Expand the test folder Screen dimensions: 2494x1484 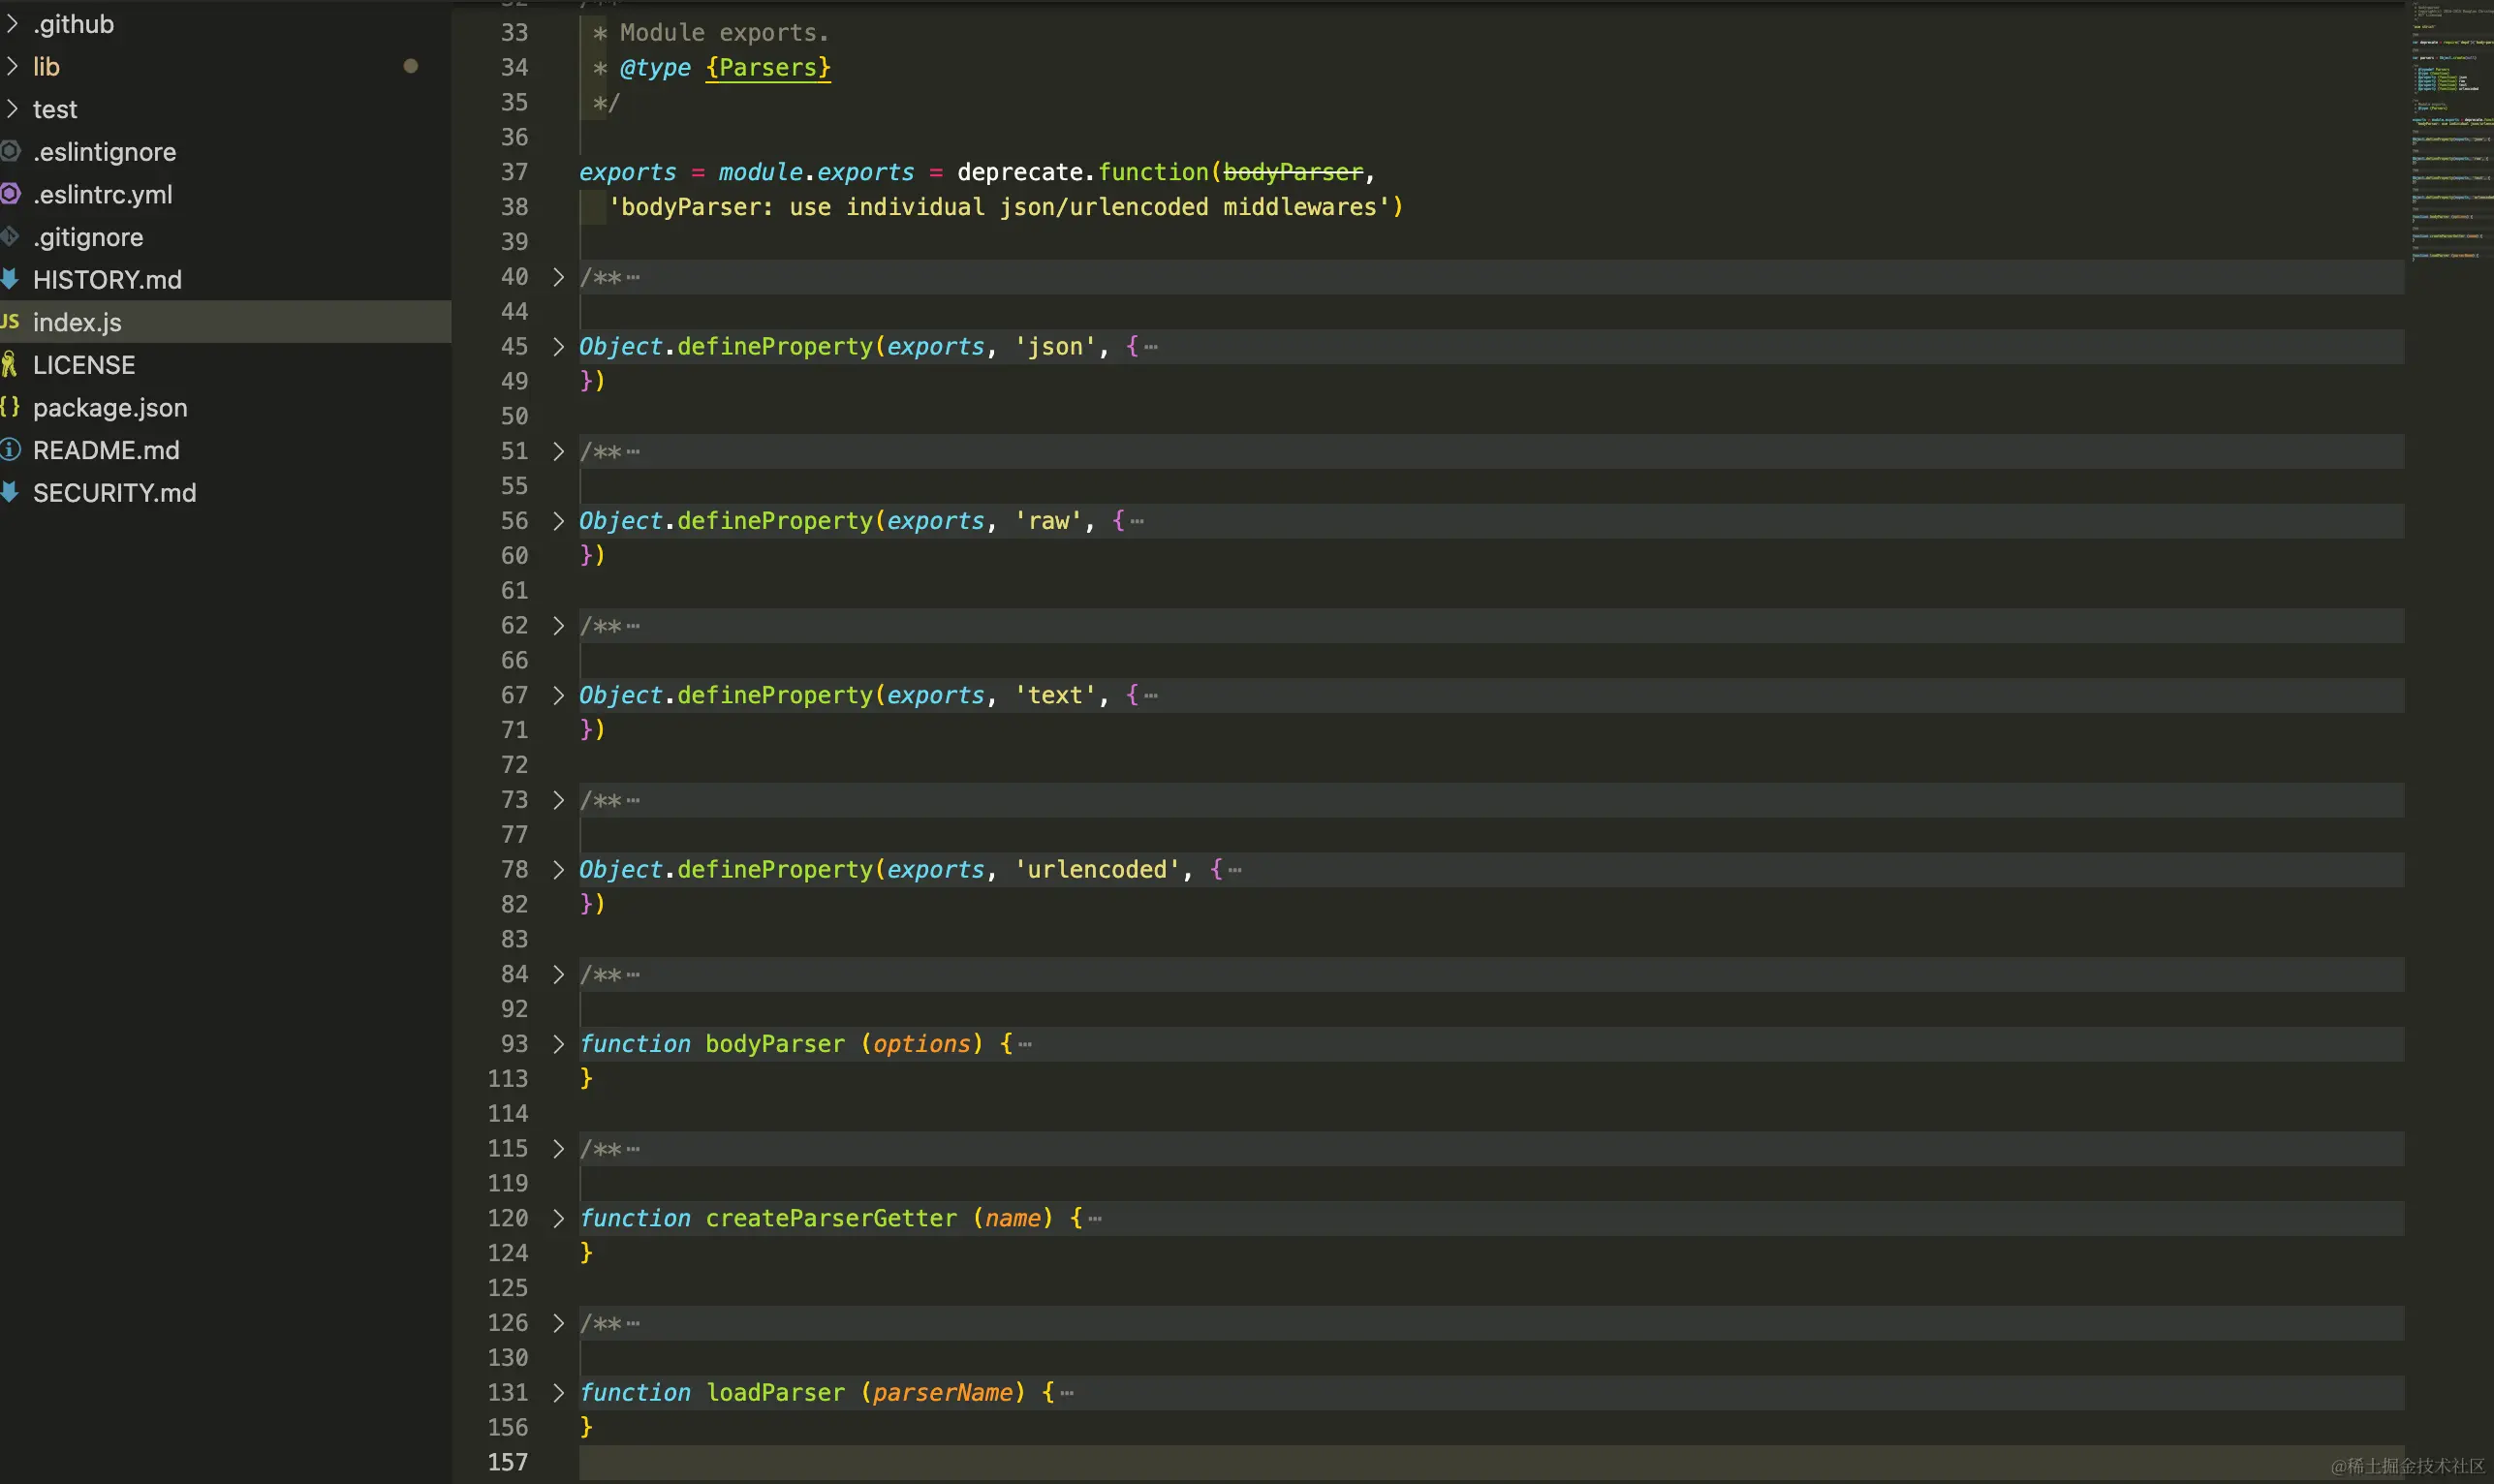click(x=12, y=108)
